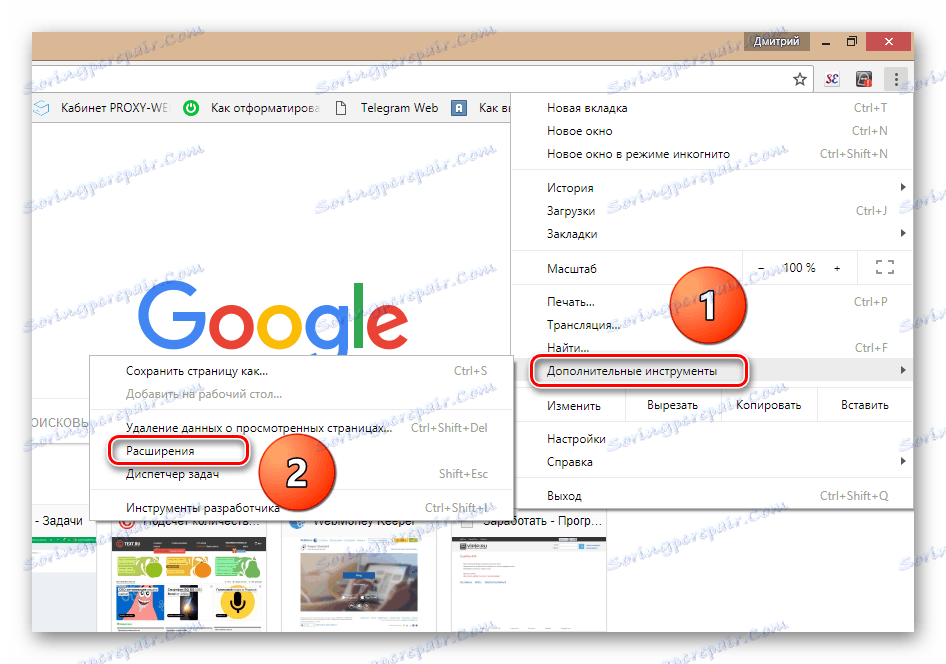Open Кабинет PROXY-WE bookmark

click(x=101, y=108)
